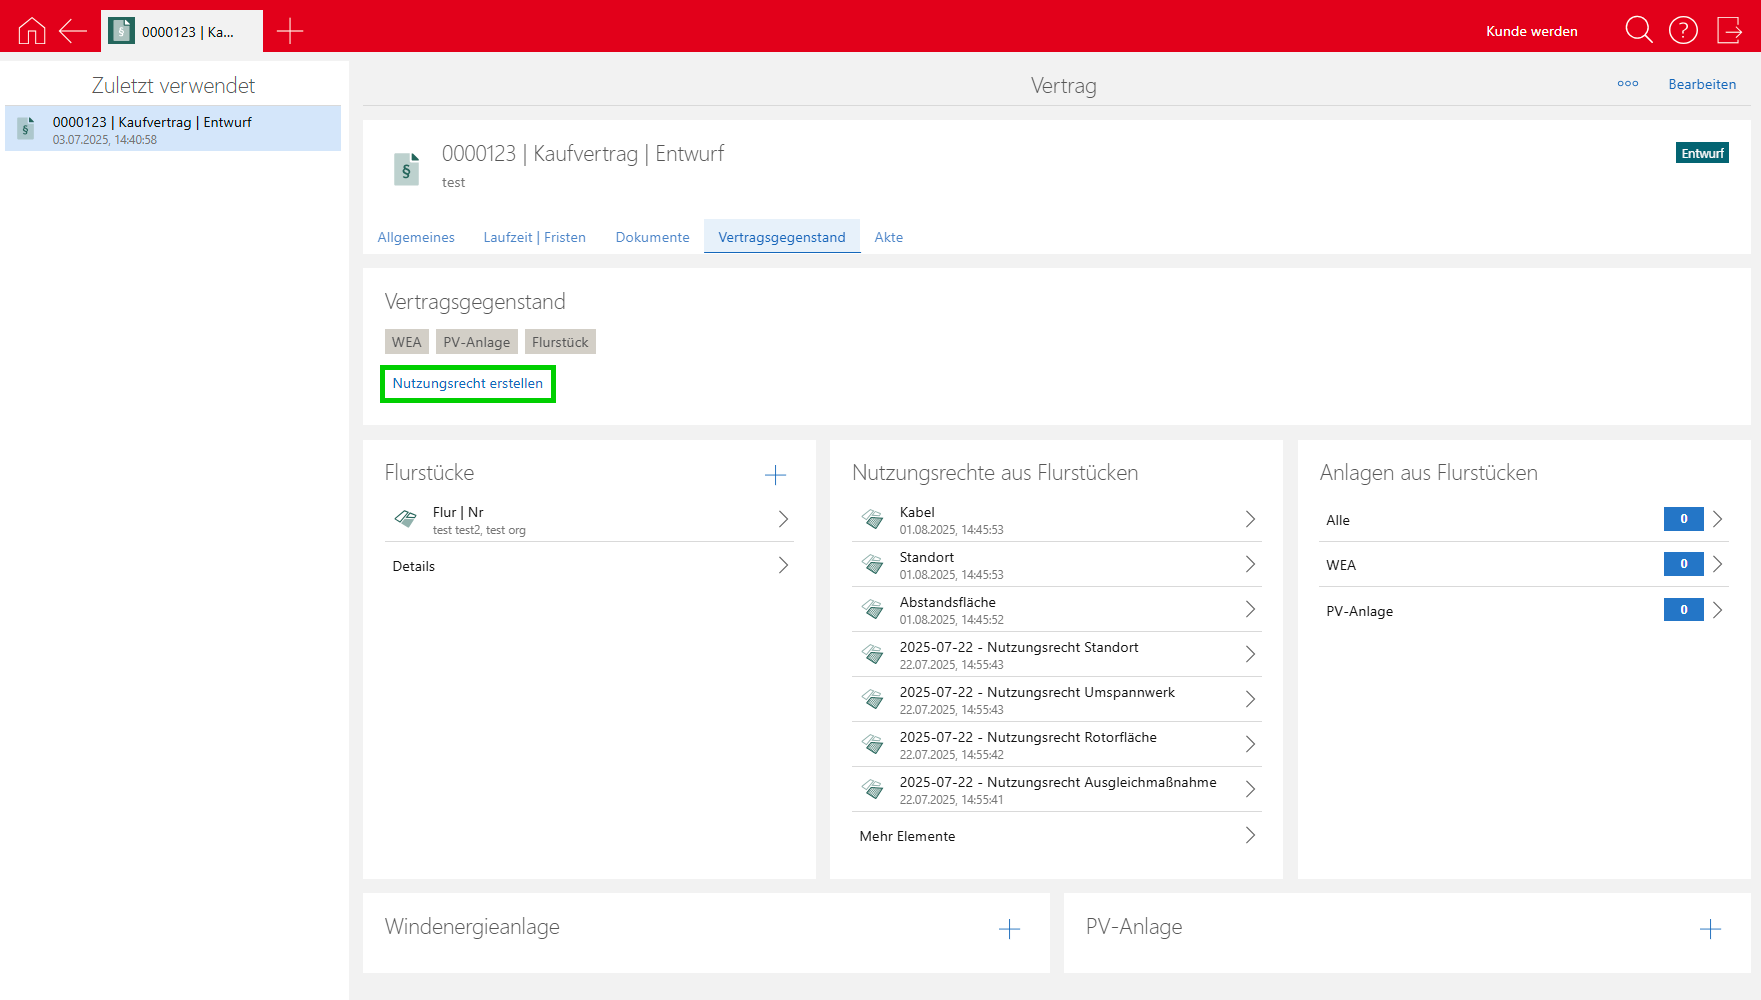Add a PV-Anlage with the plus icon
The image size is (1761, 1000).
(1710, 929)
